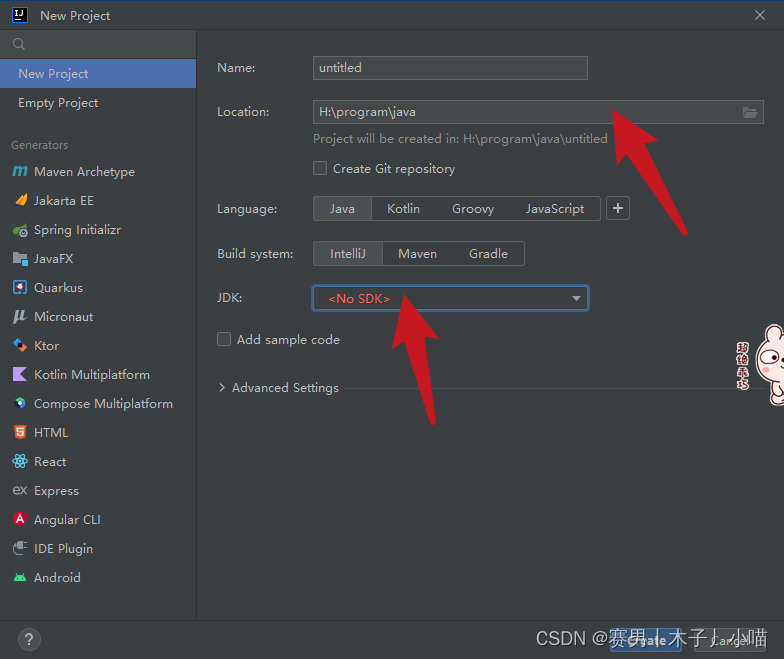Click into the Name field containing untitled
This screenshot has height=659, width=784.
[x=450, y=68]
